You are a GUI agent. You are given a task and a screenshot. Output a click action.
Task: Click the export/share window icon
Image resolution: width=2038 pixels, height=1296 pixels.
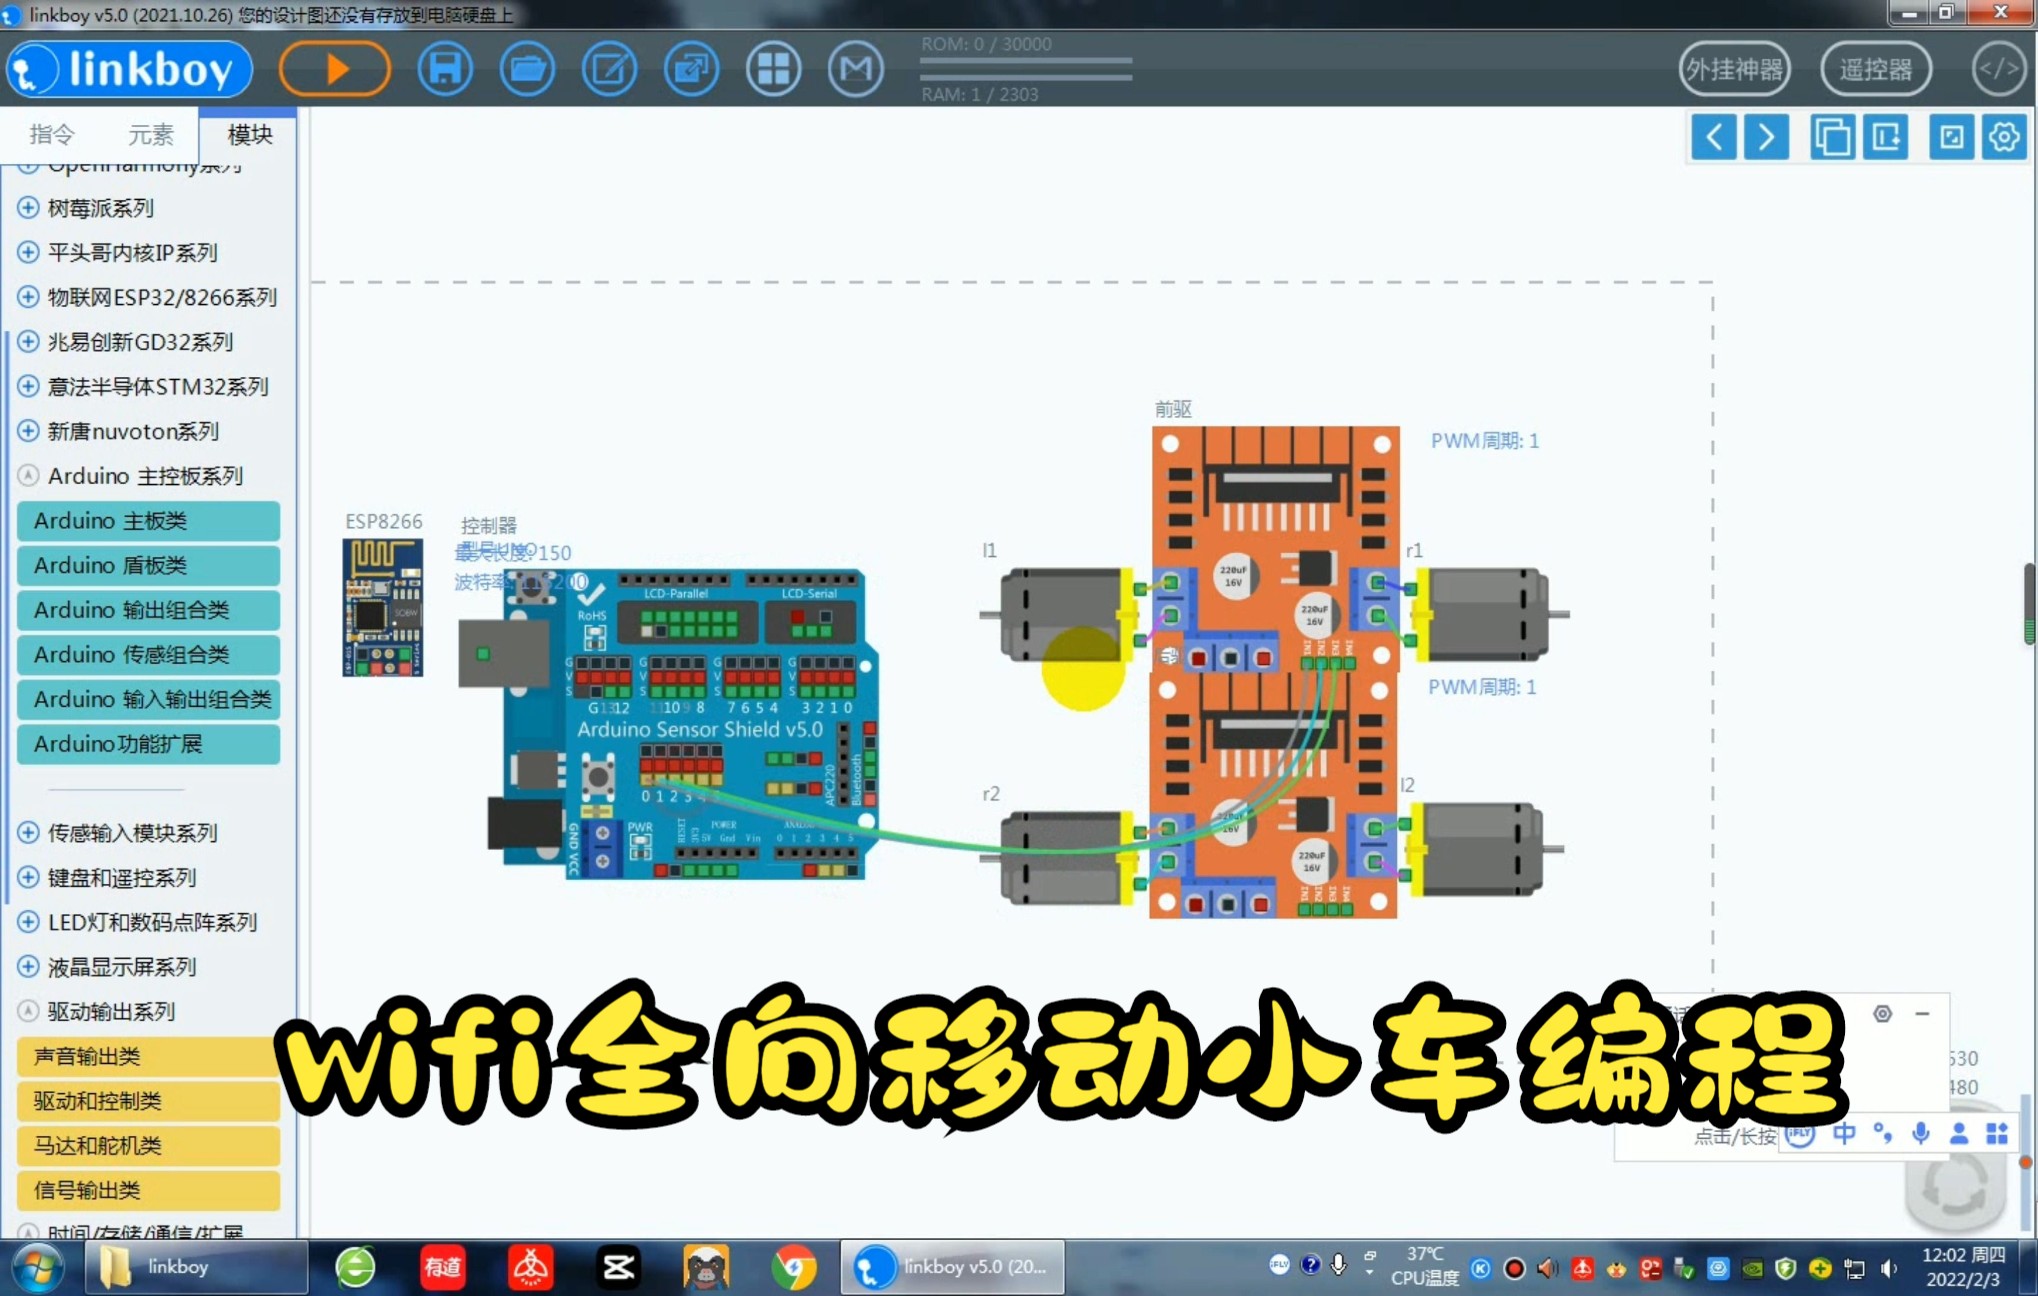pyautogui.click(x=691, y=69)
